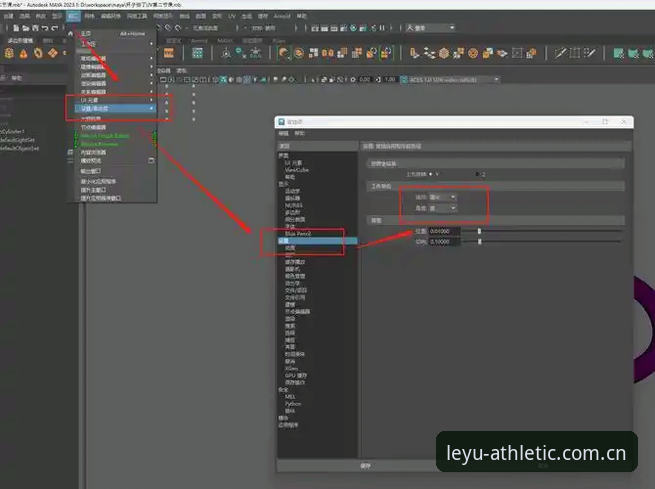Switch to the MASH shelf tab

tap(225, 41)
